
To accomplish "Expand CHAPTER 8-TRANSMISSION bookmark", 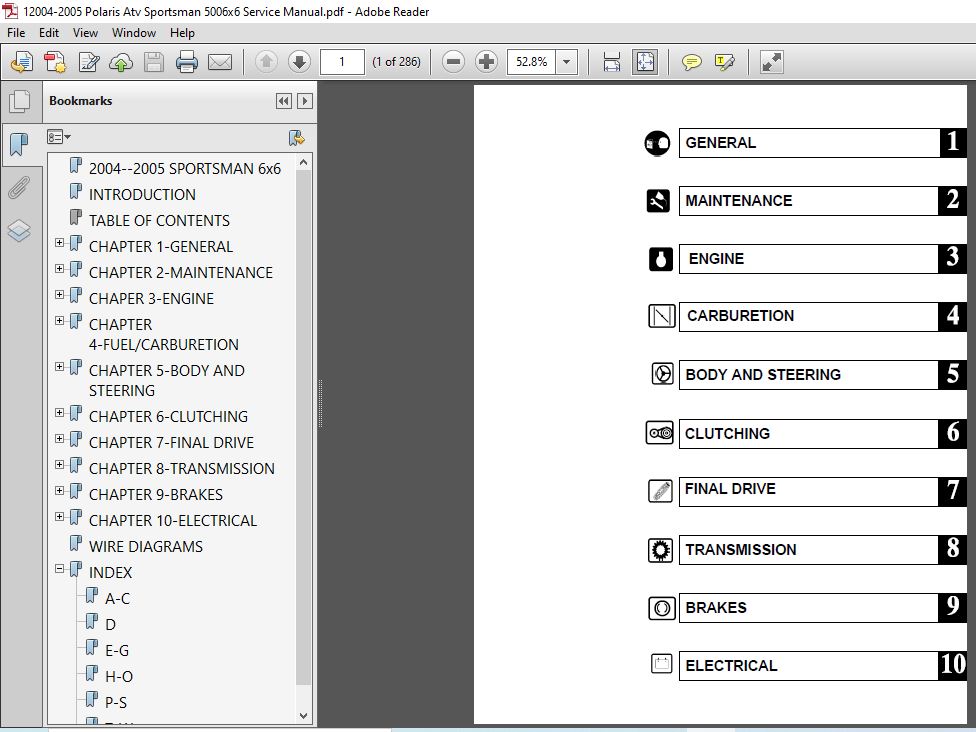I will tap(59, 464).
